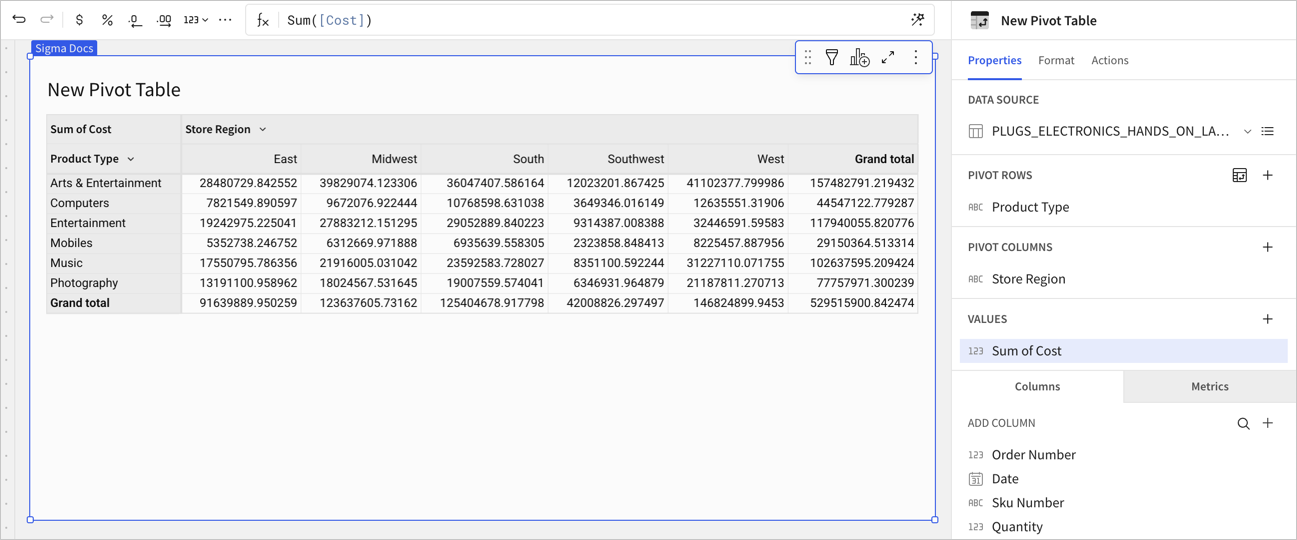Switch to the Metrics tab
The width and height of the screenshot is (1297, 540).
pos(1210,386)
